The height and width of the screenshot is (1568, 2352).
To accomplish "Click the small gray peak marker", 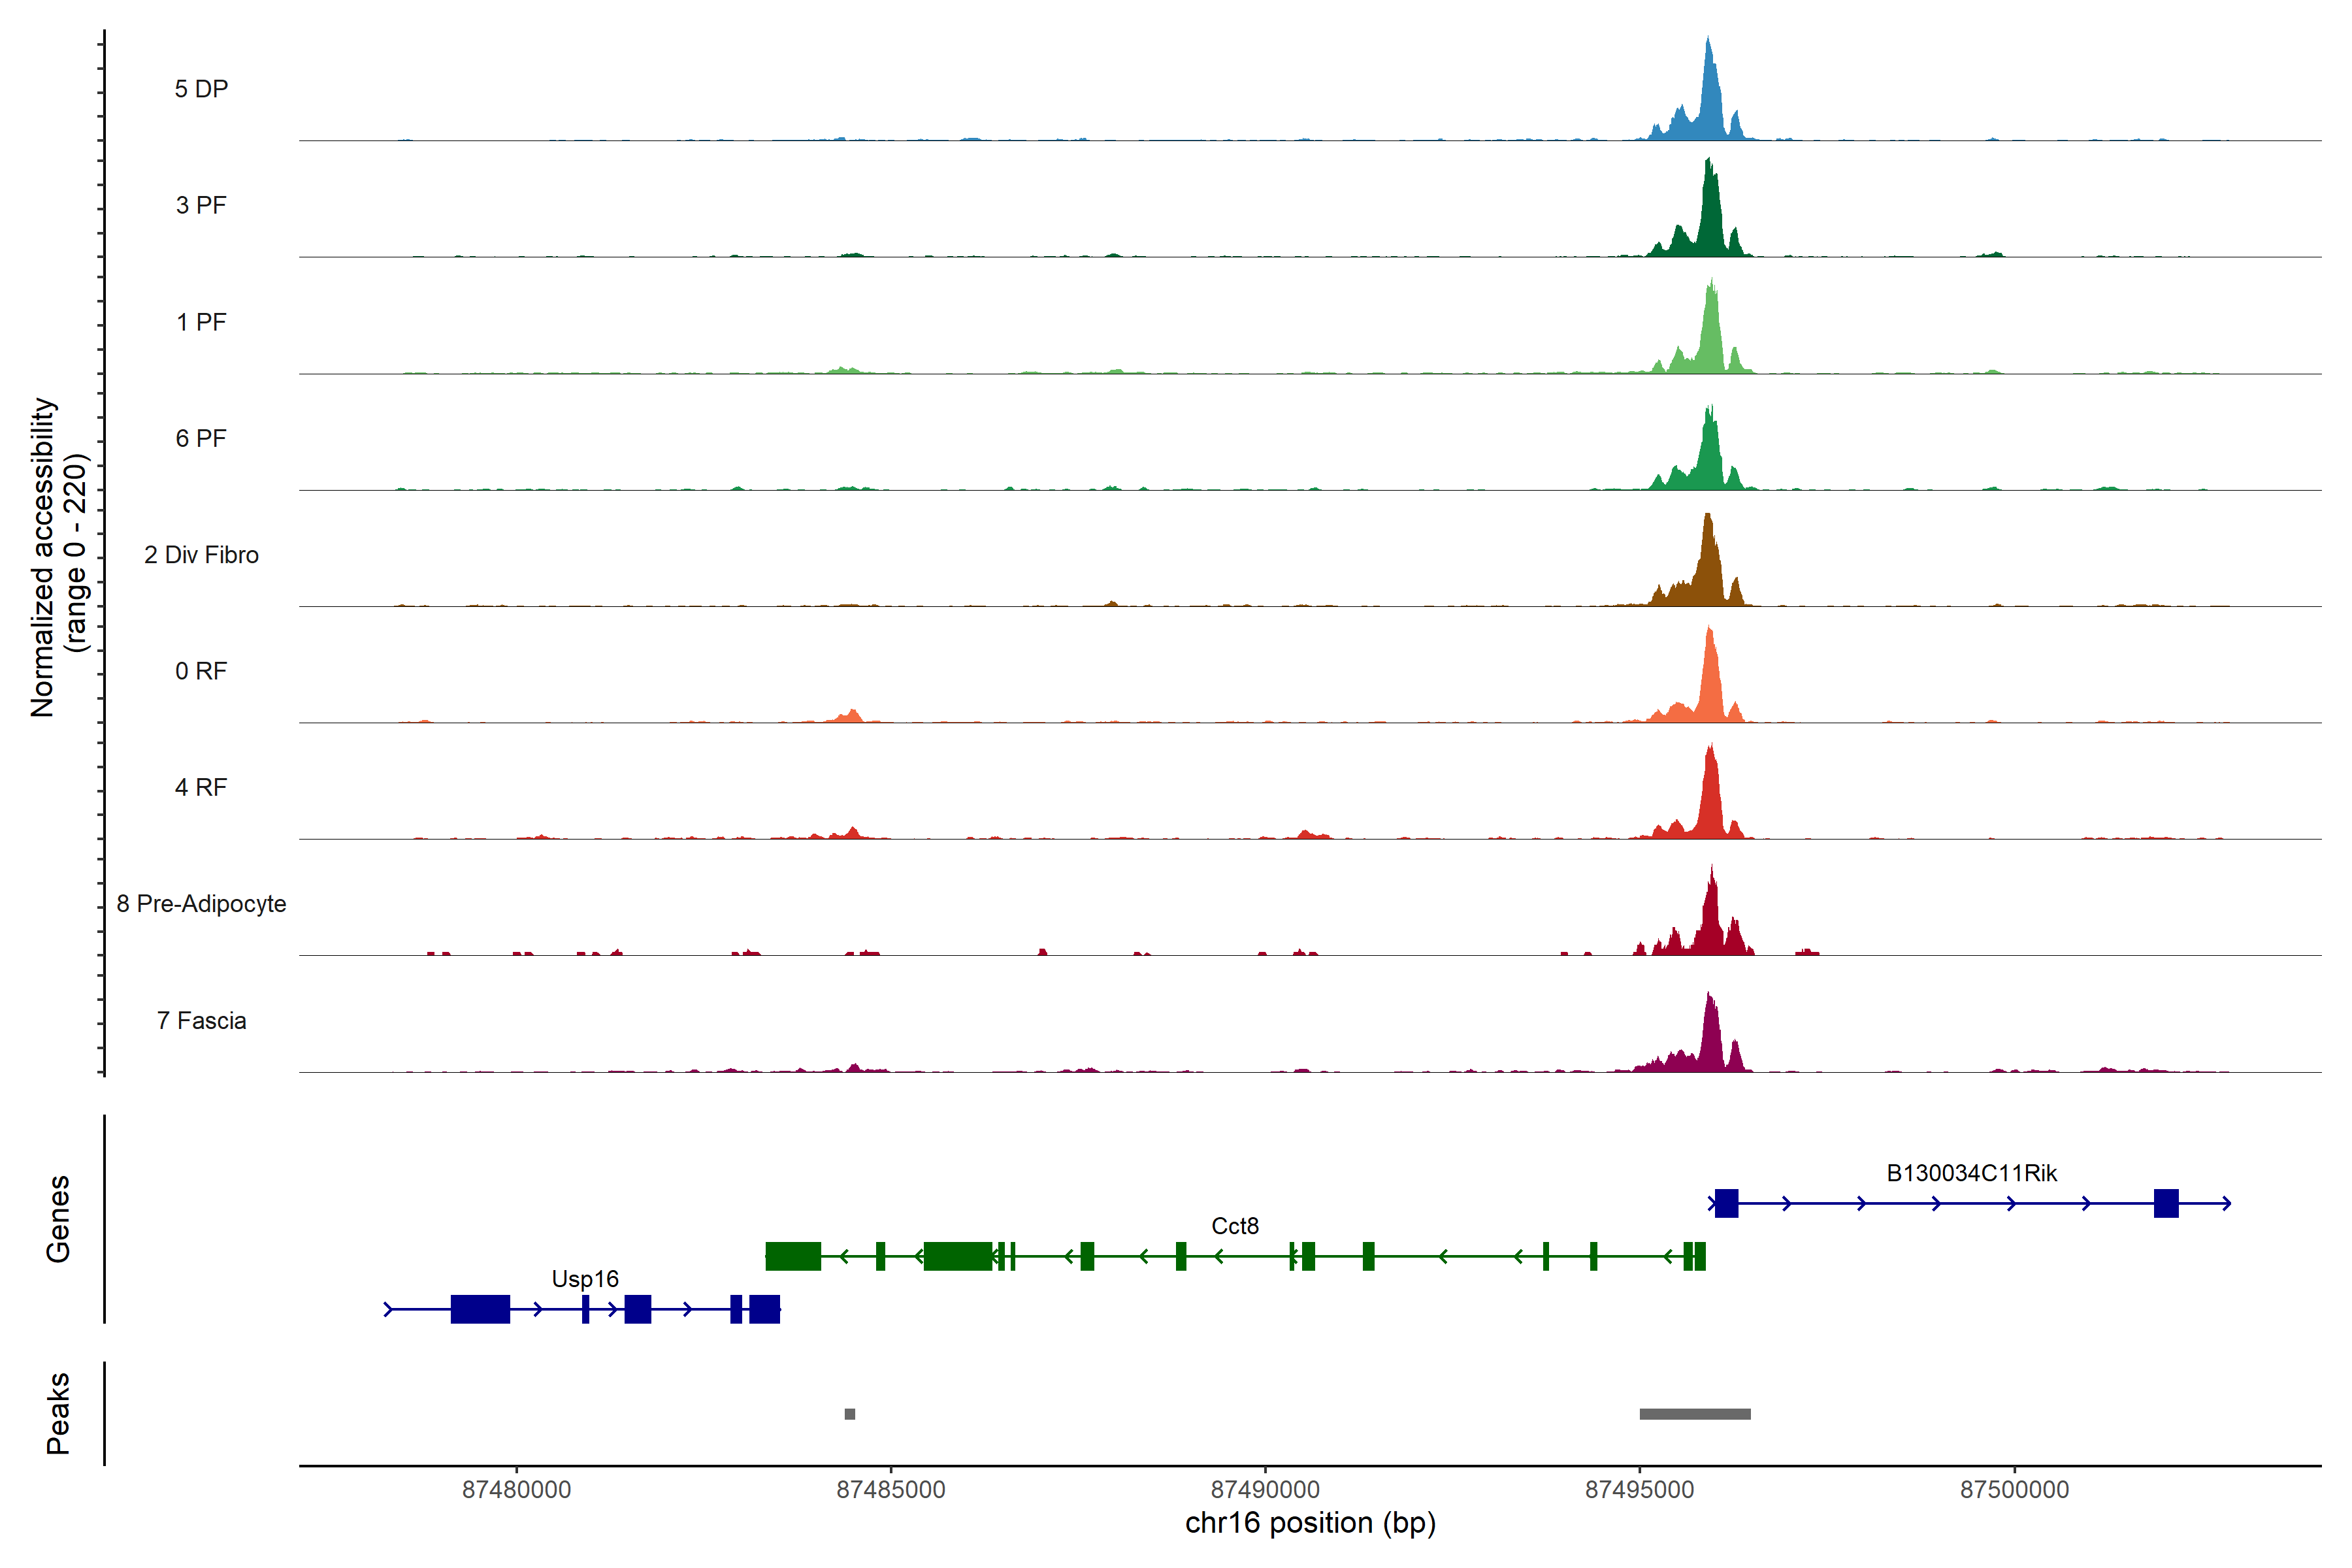I will click(x=849, y=1414).
